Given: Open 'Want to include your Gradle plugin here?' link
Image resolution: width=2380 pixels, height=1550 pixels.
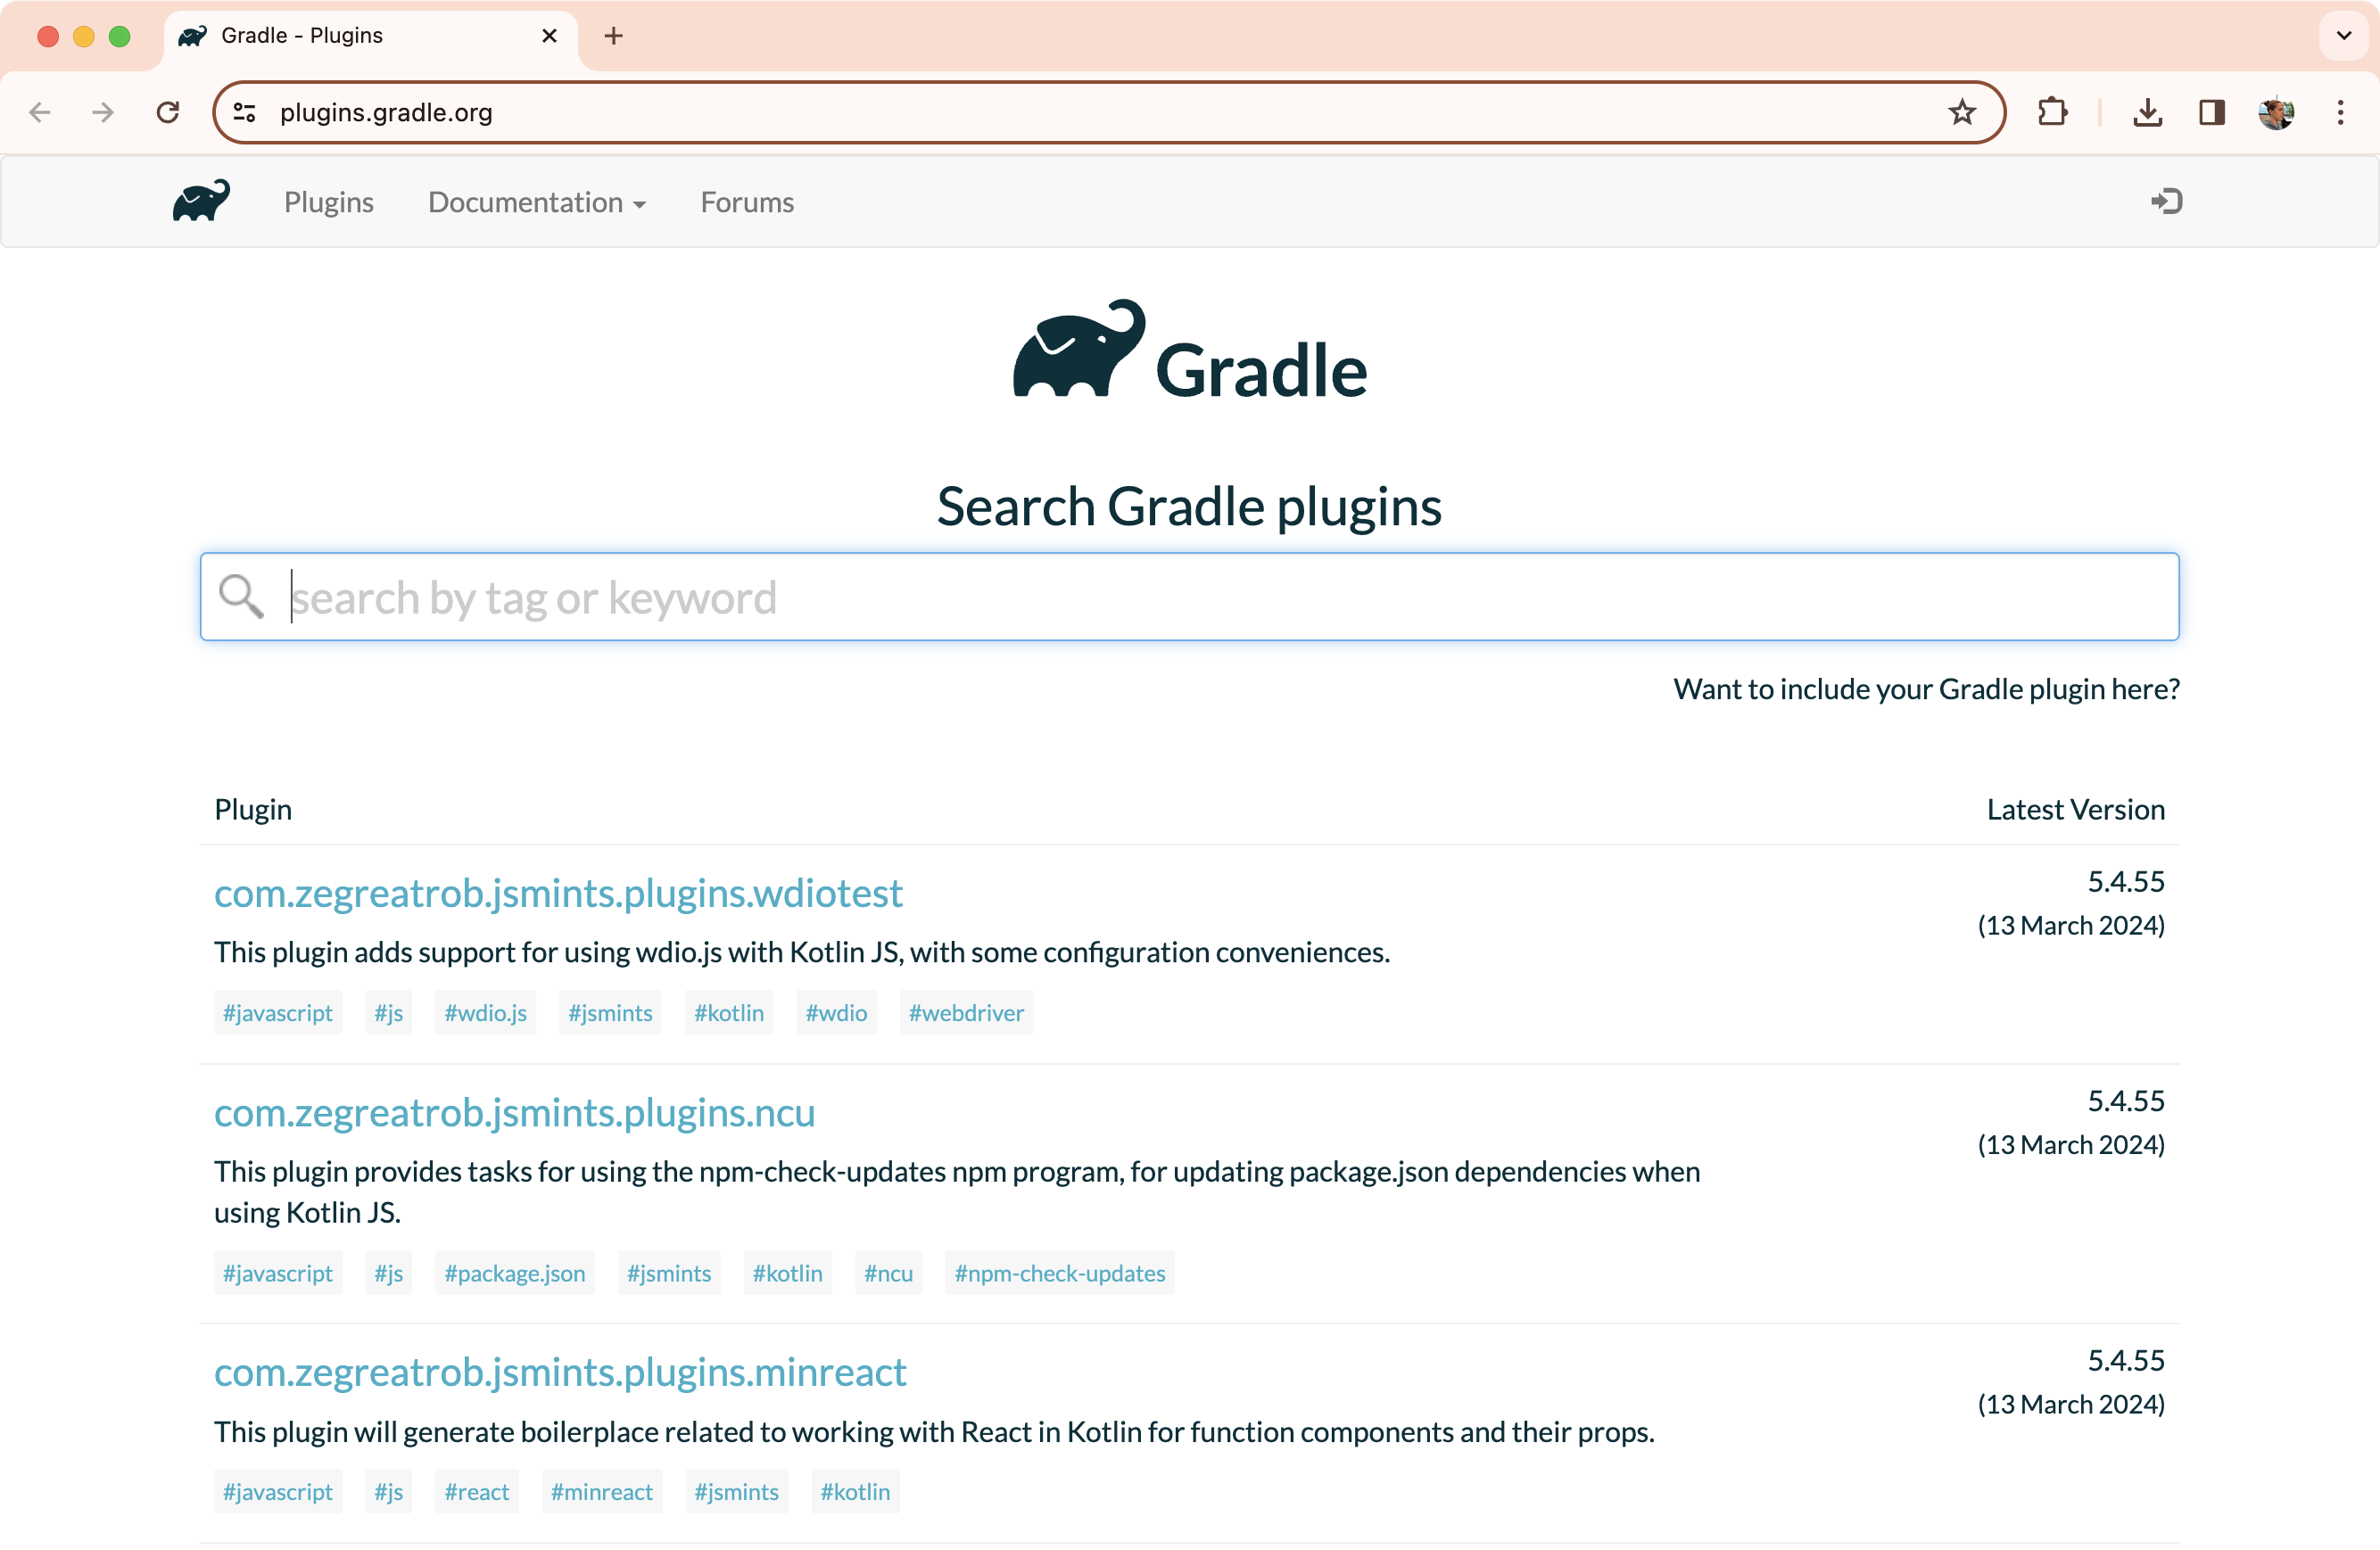Looking at the screenshot, I should click(1926, 689).
